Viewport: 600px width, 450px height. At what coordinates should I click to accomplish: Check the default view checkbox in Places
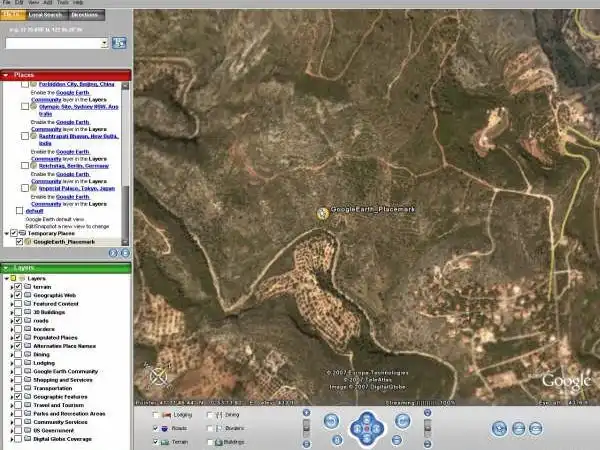click(x=19, y=211)
